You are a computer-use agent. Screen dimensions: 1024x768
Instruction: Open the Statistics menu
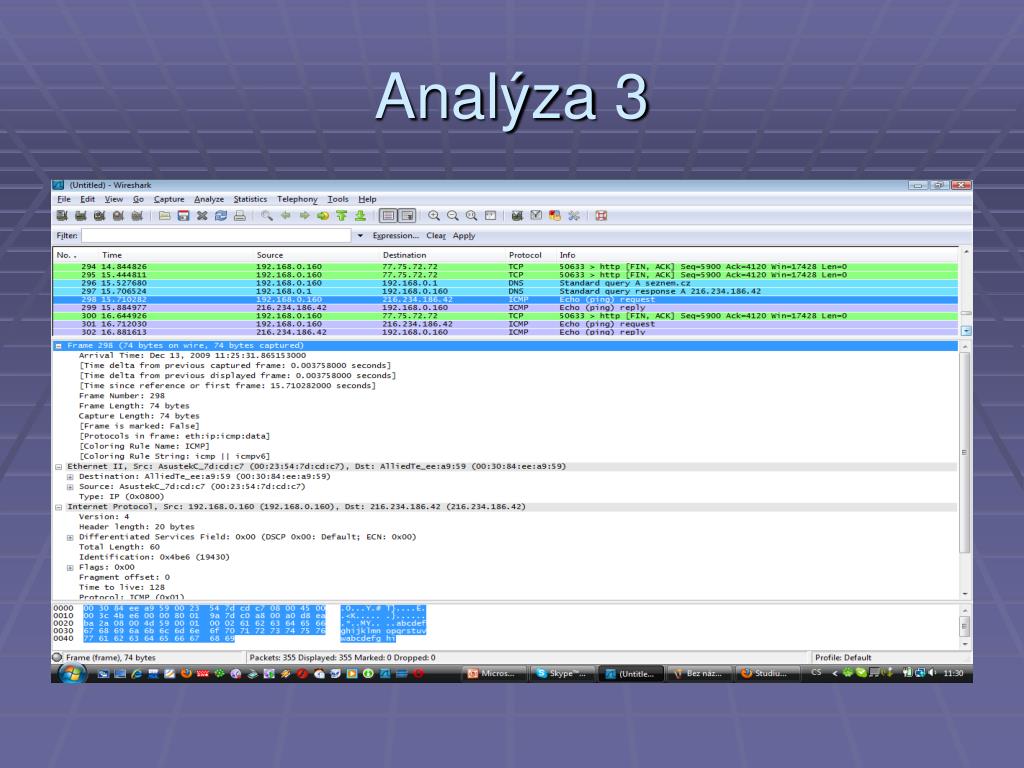[x=250, y=199]
